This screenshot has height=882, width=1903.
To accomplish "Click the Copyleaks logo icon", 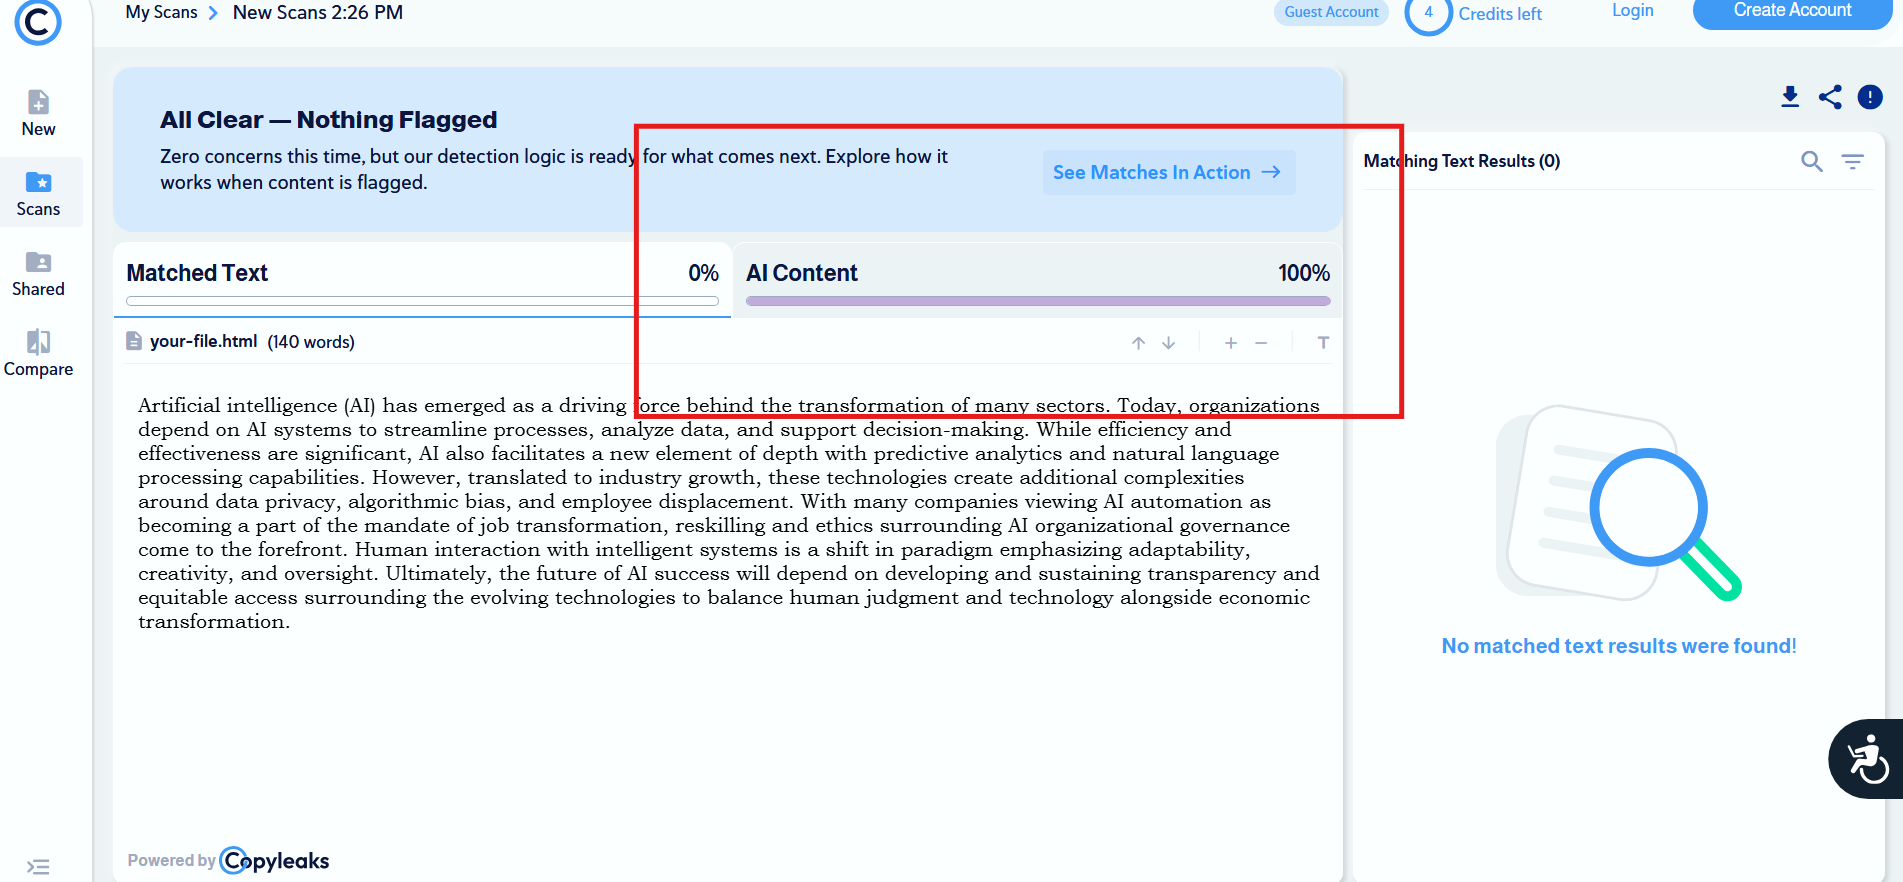I will (38, 22).
